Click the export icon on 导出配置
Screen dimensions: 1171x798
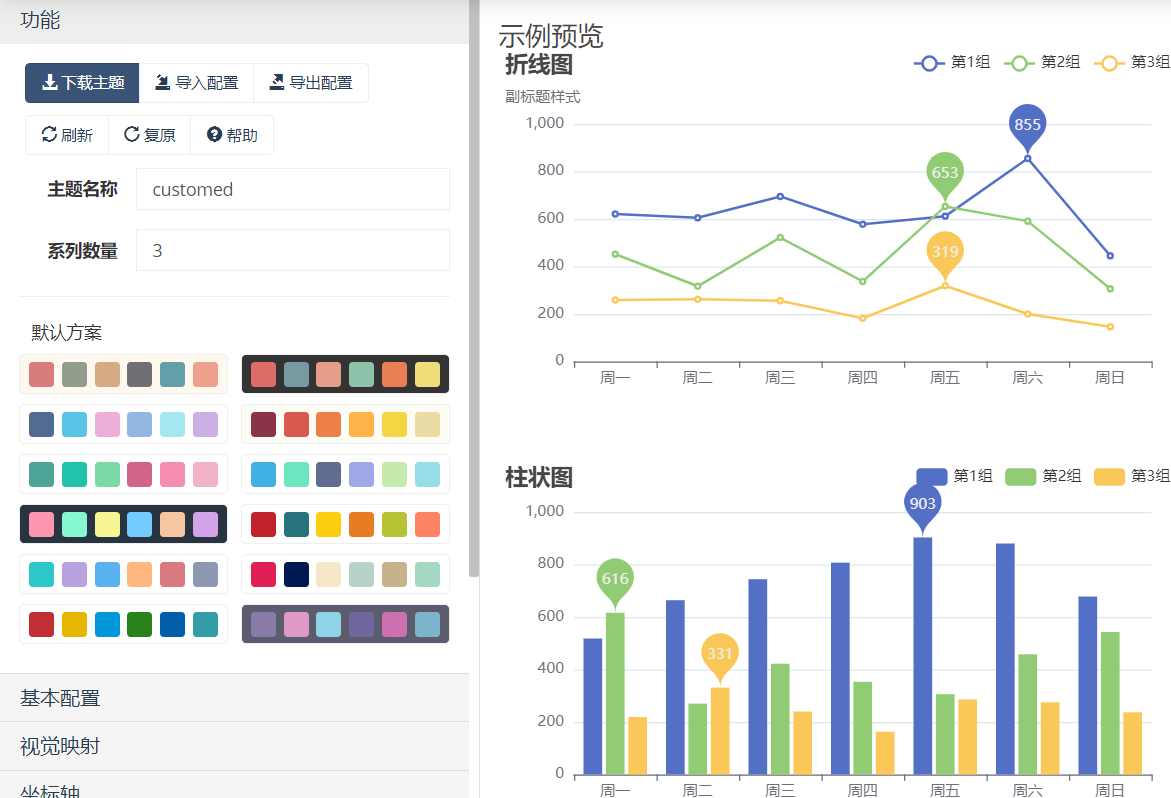point(276,83)
